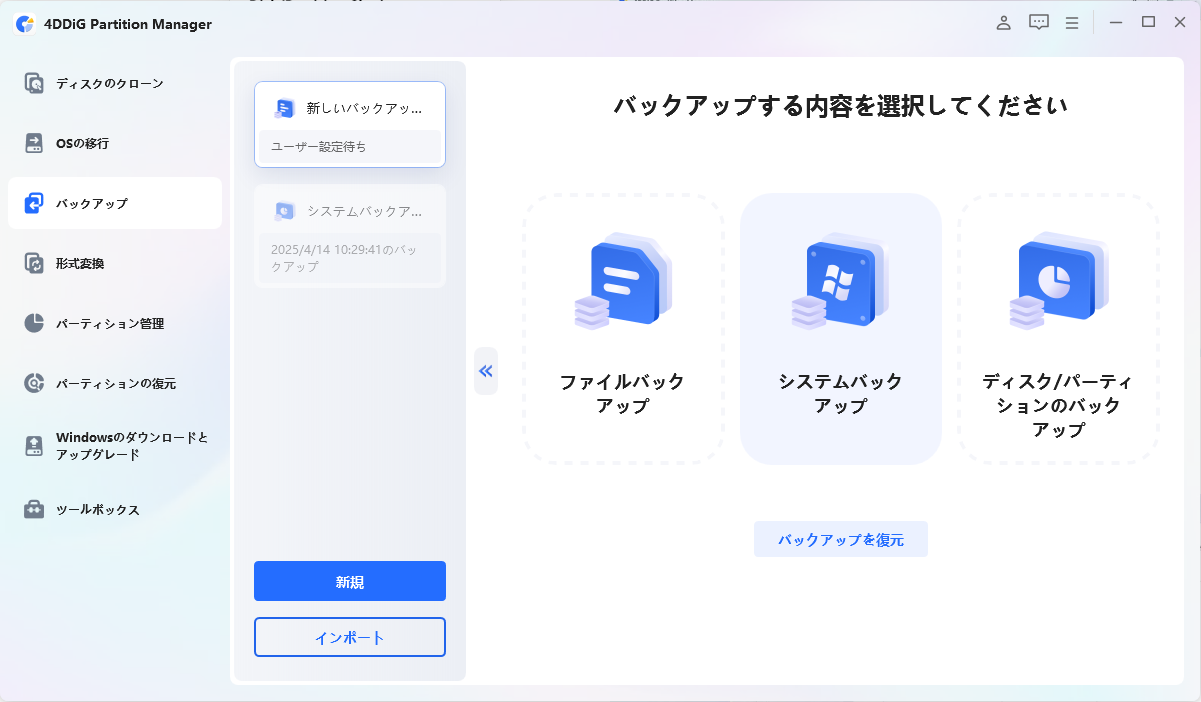Open the hamburger menu icon
This screenshot has height=702, width=1201.
1071,23
